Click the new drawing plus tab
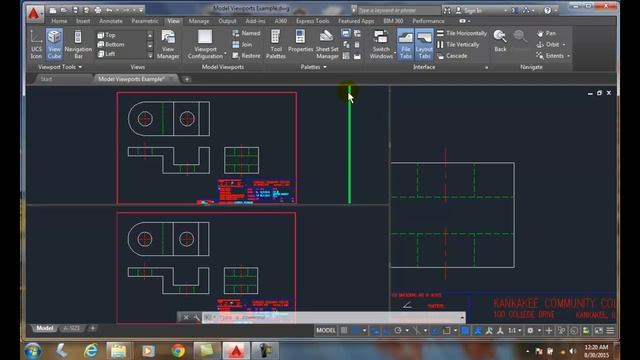This screenshot has height=360, width=640. tap(187, 79)
